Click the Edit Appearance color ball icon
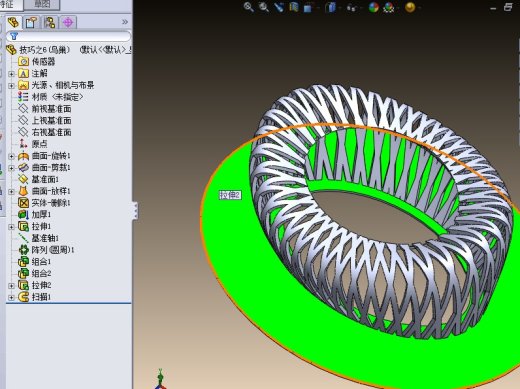The height and width of the screenshot is (389, 520). pyautogui.click(x=374, y=7)
